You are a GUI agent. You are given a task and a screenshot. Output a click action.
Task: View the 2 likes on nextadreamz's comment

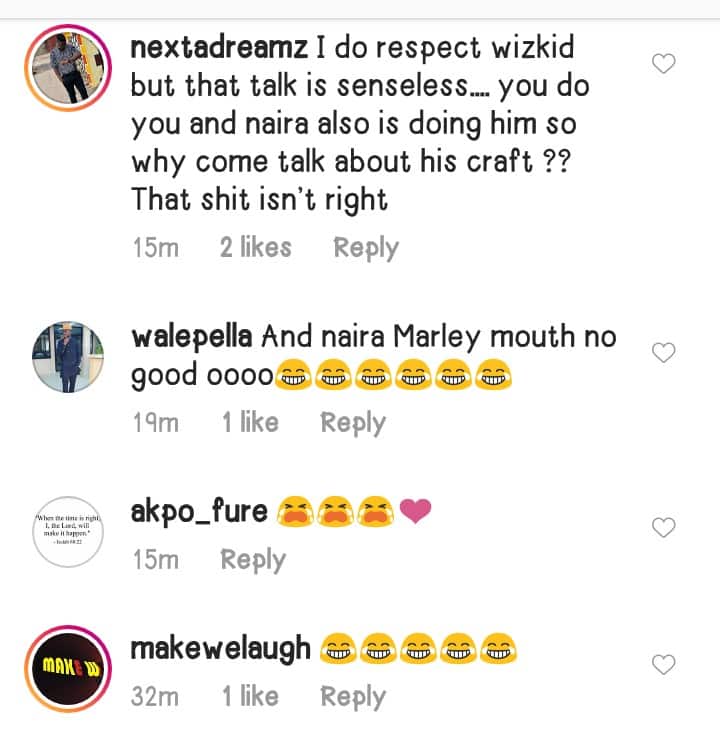(x=256, y=247)
